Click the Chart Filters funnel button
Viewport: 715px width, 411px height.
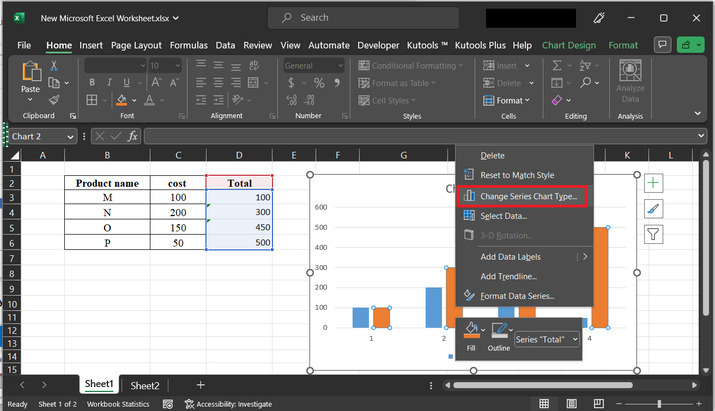pos(652,234)
